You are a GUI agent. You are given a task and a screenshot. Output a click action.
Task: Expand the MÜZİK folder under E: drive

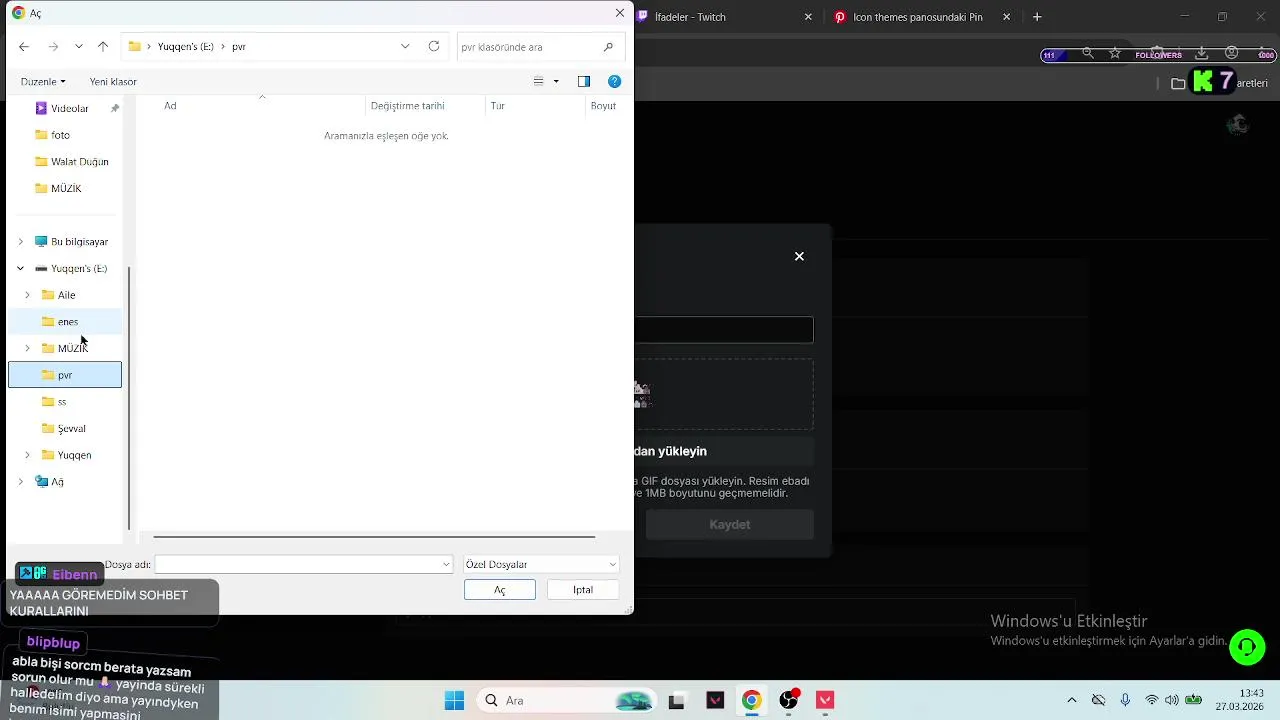coord(28,349)
